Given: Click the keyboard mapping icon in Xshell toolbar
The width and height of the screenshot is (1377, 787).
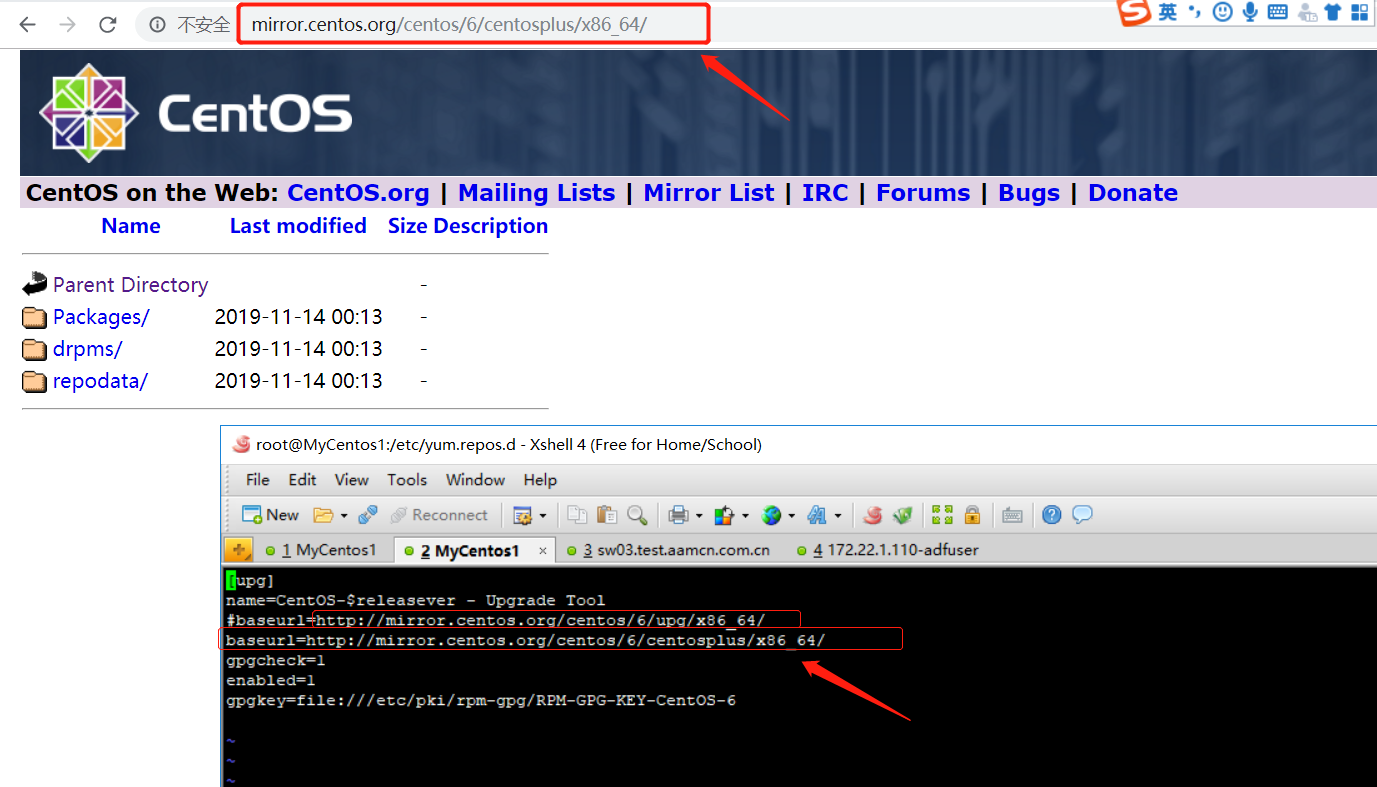Looking at the screenshot, I should click(1012, 515).
